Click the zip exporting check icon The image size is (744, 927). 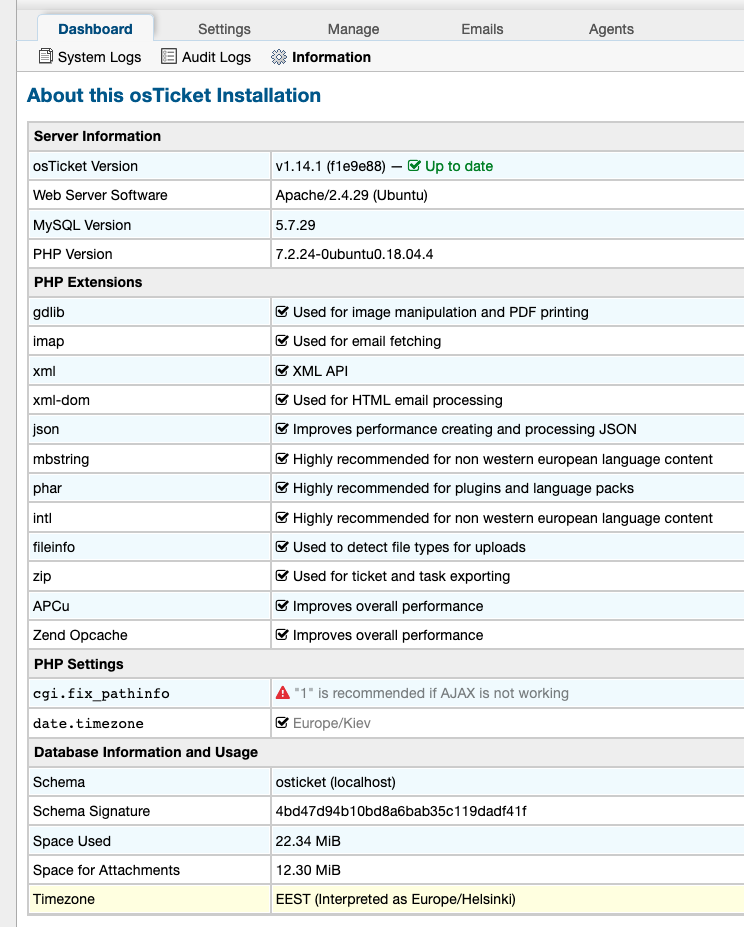pos(282,576)
